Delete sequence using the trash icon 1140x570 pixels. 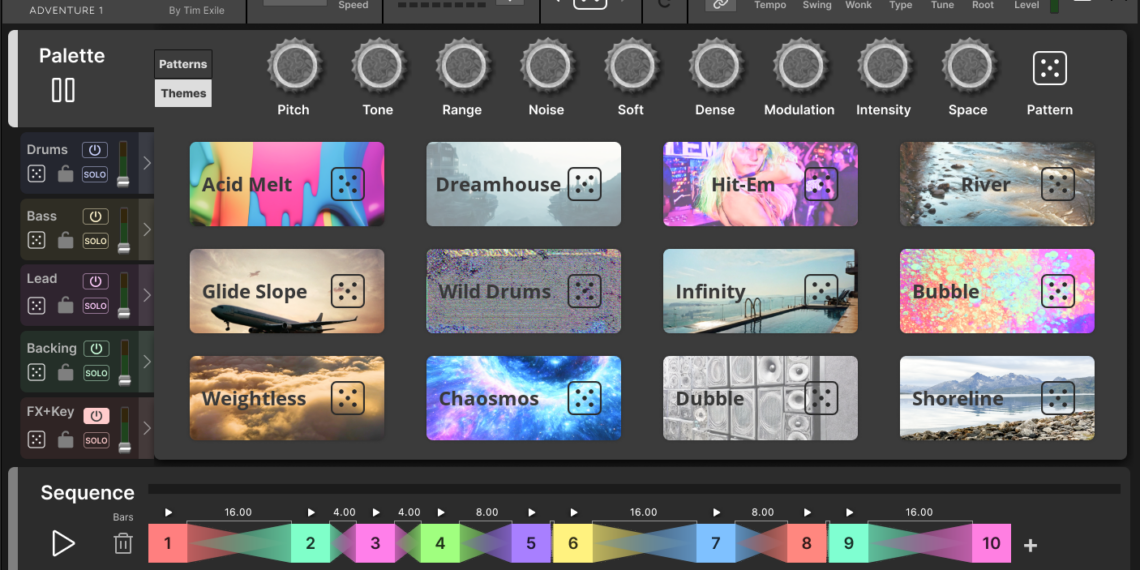[123, 543]
